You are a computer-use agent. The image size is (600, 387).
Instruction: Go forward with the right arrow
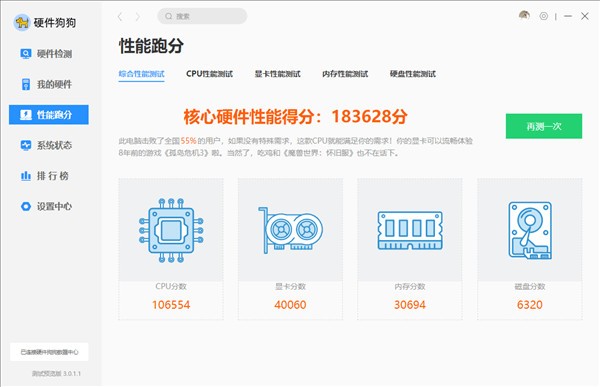[137, 16]
